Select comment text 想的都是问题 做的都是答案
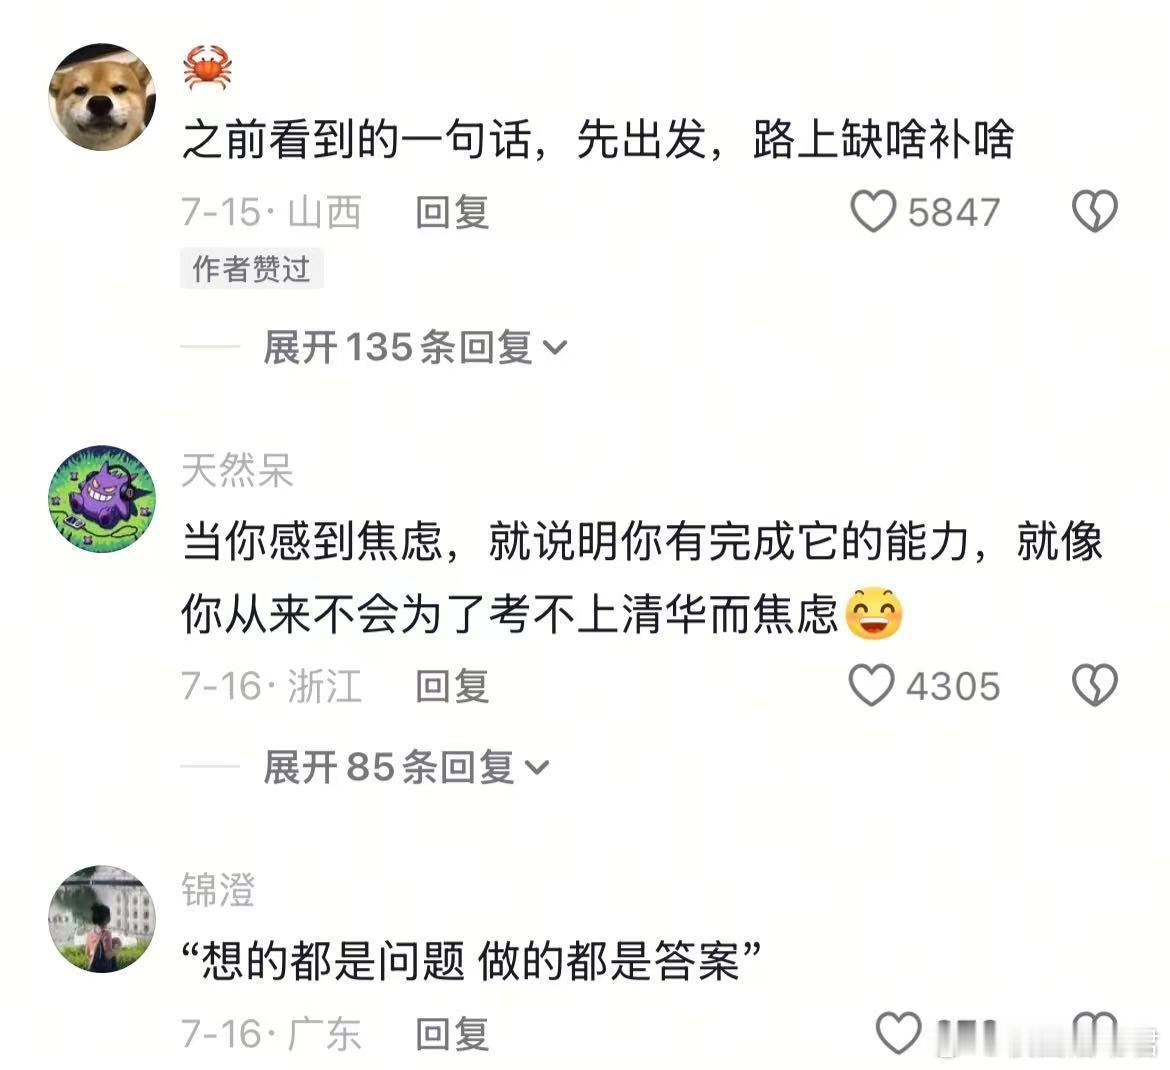 (472, 960)
